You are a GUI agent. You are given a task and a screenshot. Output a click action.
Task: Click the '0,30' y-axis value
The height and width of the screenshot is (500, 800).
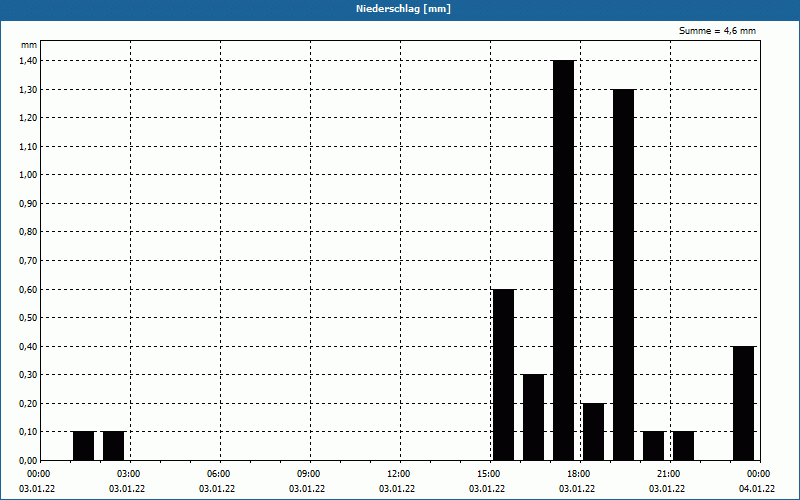tap(29, 375)
